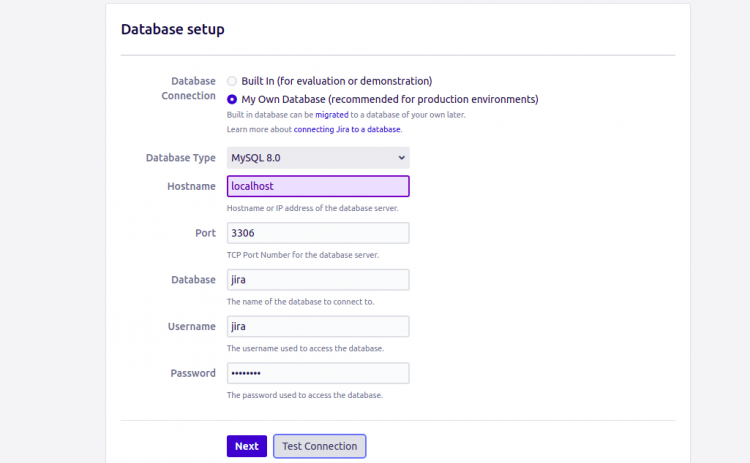Select the Built In database radio option
Screen dimensions: 750x463
(232, 81)
